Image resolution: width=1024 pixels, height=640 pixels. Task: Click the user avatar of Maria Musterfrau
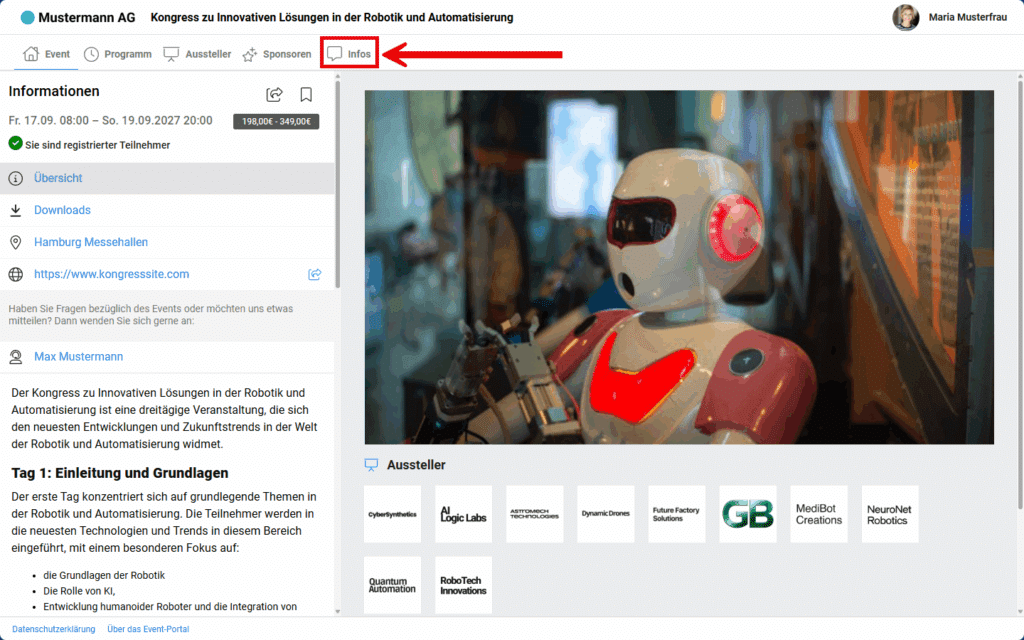click(x=906, y=17)
